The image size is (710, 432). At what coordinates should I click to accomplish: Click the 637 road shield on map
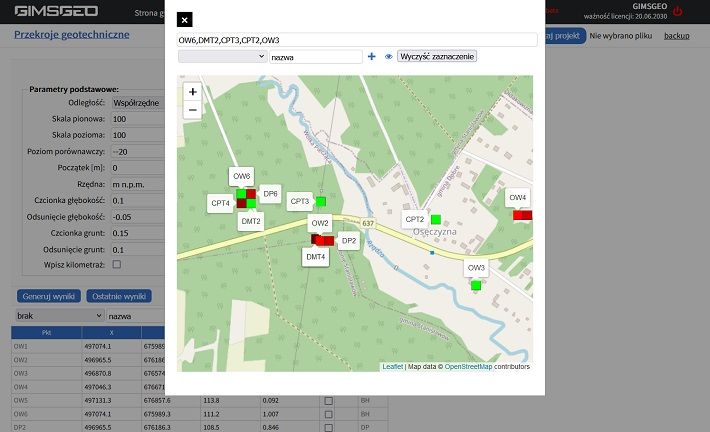[368, 224]
